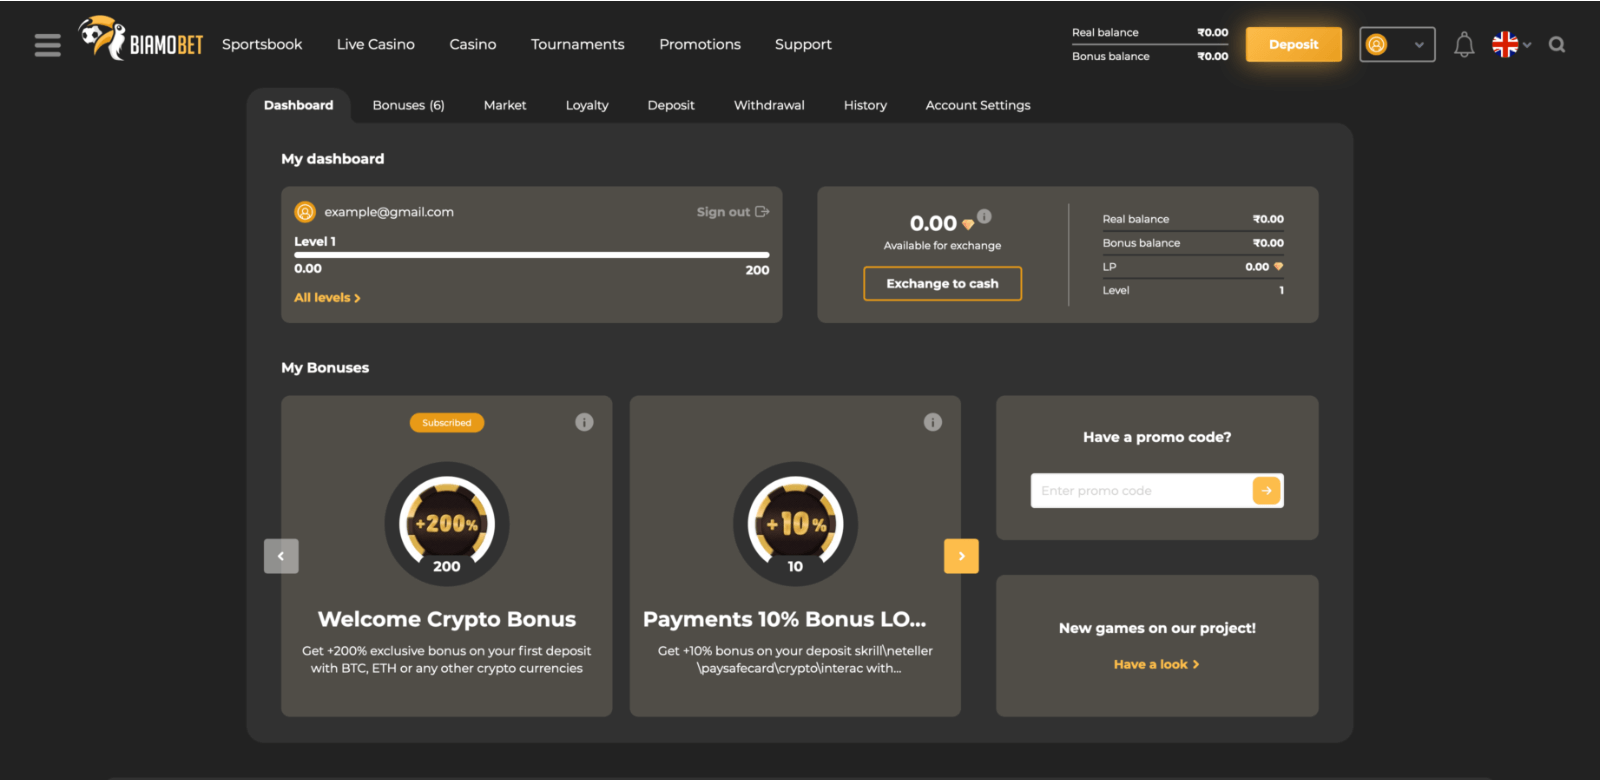
Task: Click the Level 1 progress bar
Action: pyautogui.click(x=532, y=255)
